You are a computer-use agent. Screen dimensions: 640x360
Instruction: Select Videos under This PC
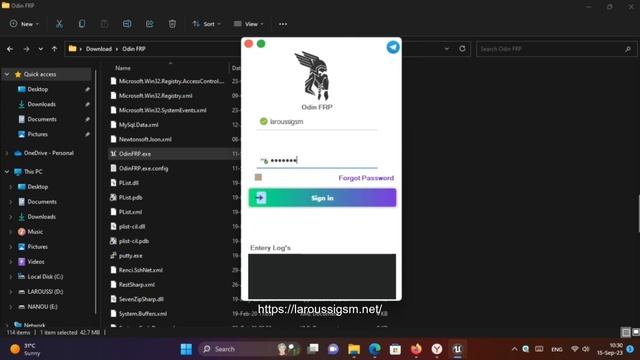pyautogui.click(x=36, y=262)
